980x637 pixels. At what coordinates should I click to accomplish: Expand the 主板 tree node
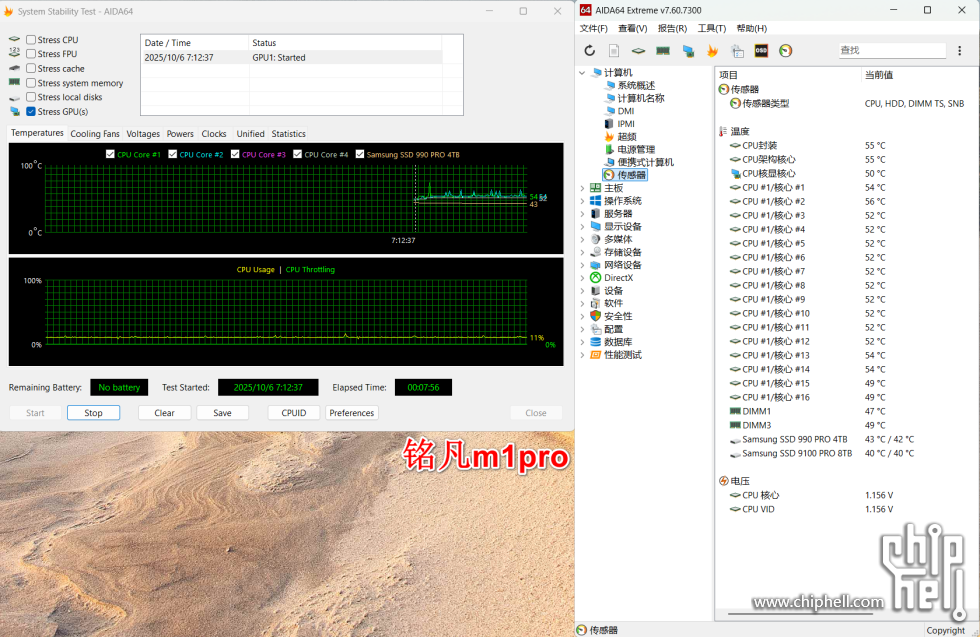pyautogui.click(x=583, y=188)
